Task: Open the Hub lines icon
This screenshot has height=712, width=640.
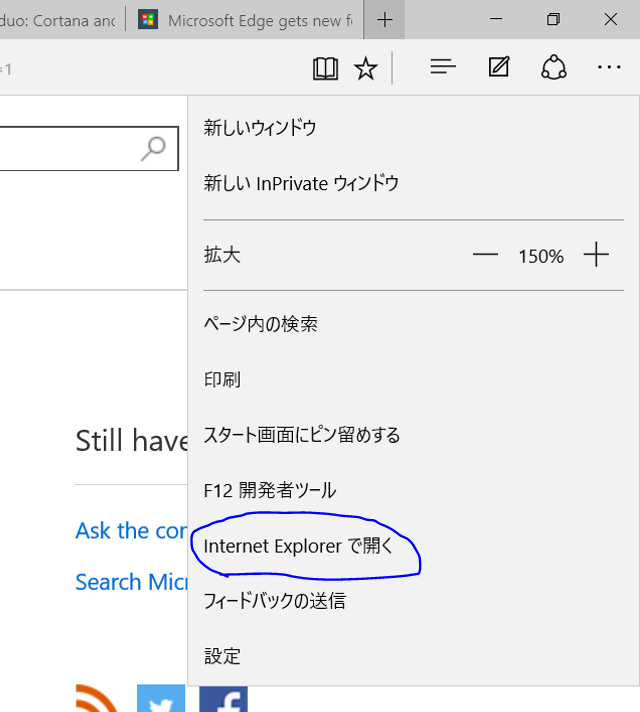Action: [443, 68]
